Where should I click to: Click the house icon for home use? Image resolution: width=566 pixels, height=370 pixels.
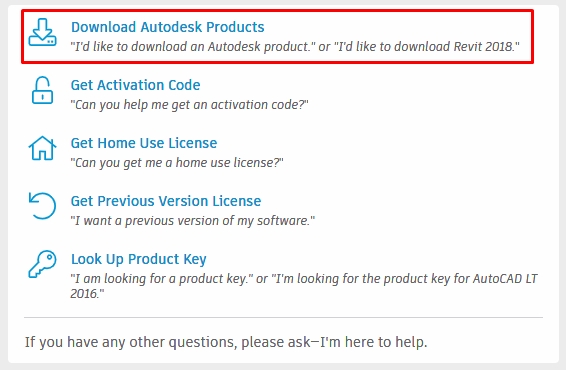point(43,148)
